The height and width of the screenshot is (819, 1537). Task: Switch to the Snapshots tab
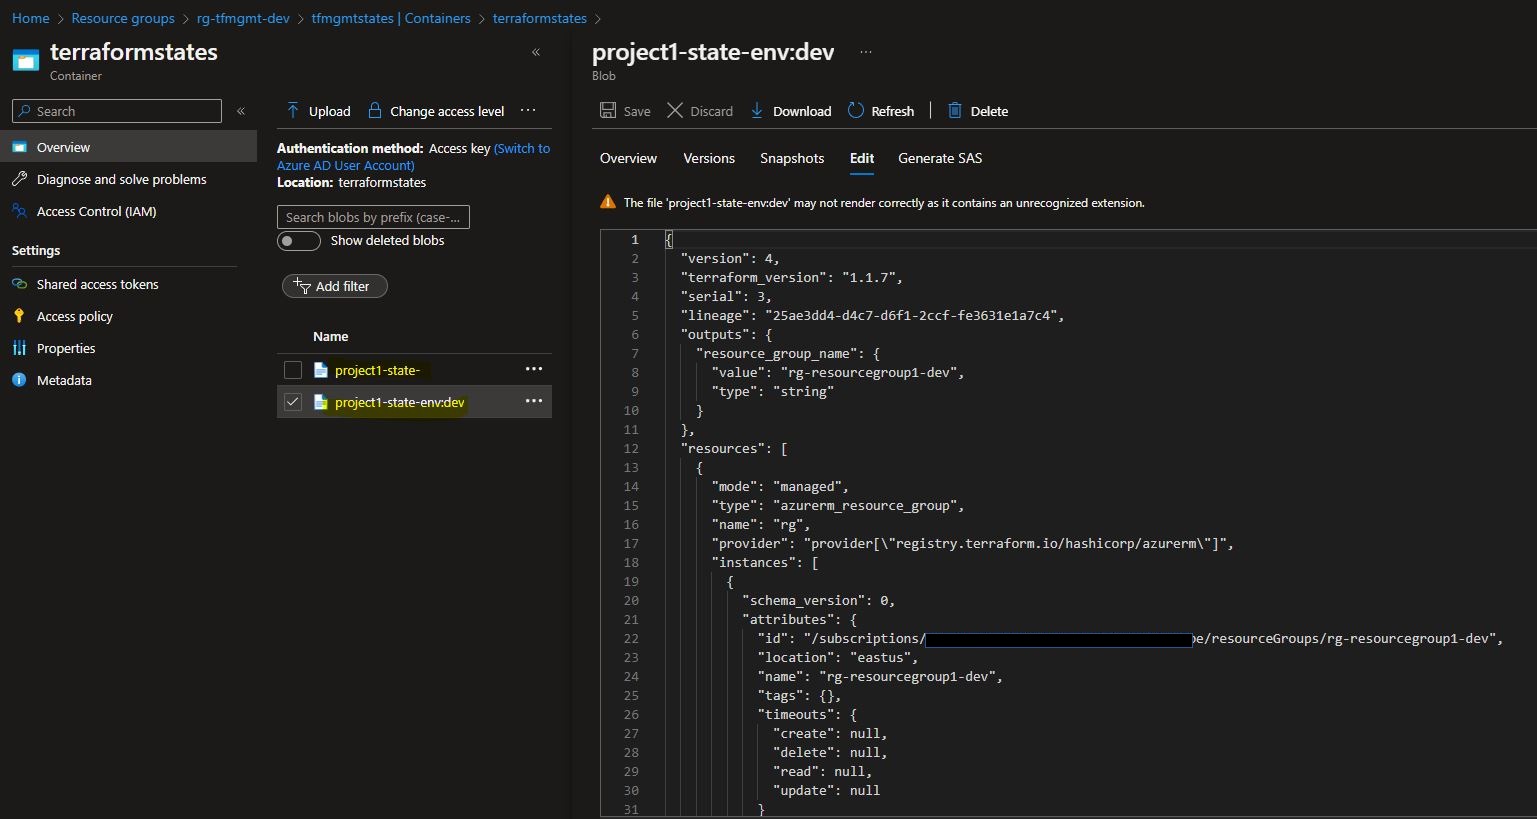click(x=792, y=158)
